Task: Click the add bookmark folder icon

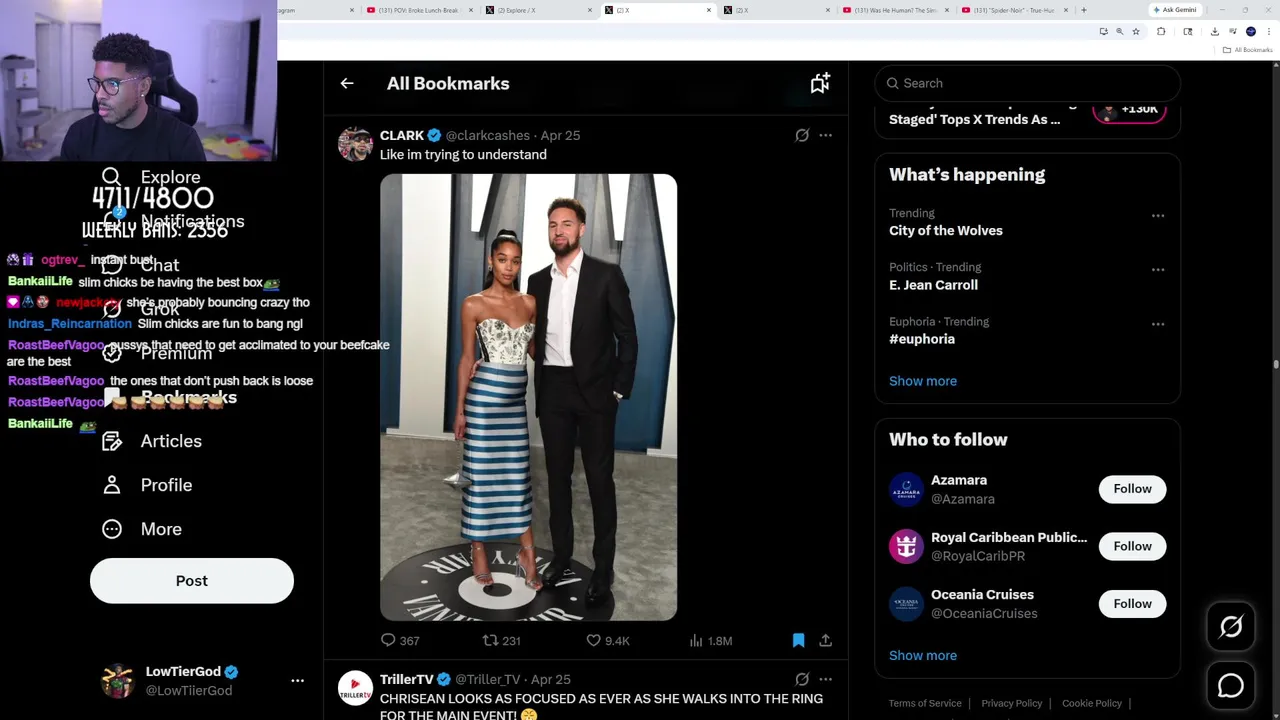Action: (820, 84)
